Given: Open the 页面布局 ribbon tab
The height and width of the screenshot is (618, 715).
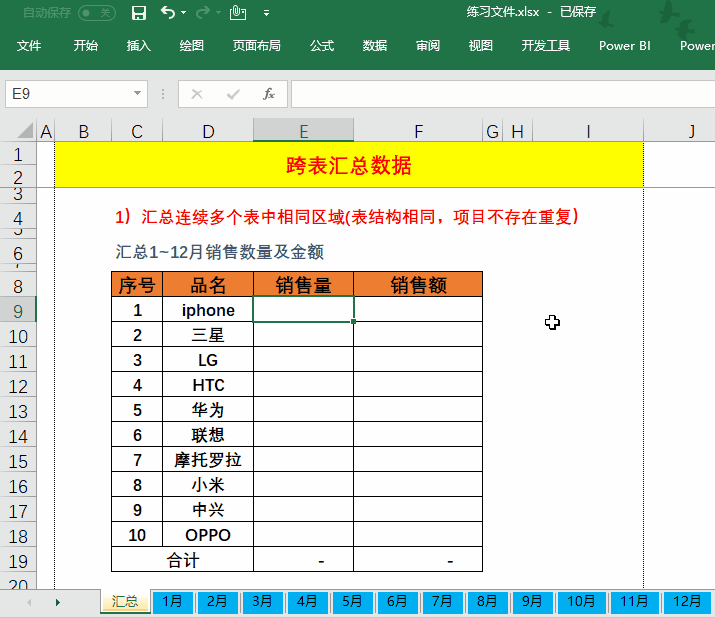Looking at the screenshot, I should pos(257,46).
